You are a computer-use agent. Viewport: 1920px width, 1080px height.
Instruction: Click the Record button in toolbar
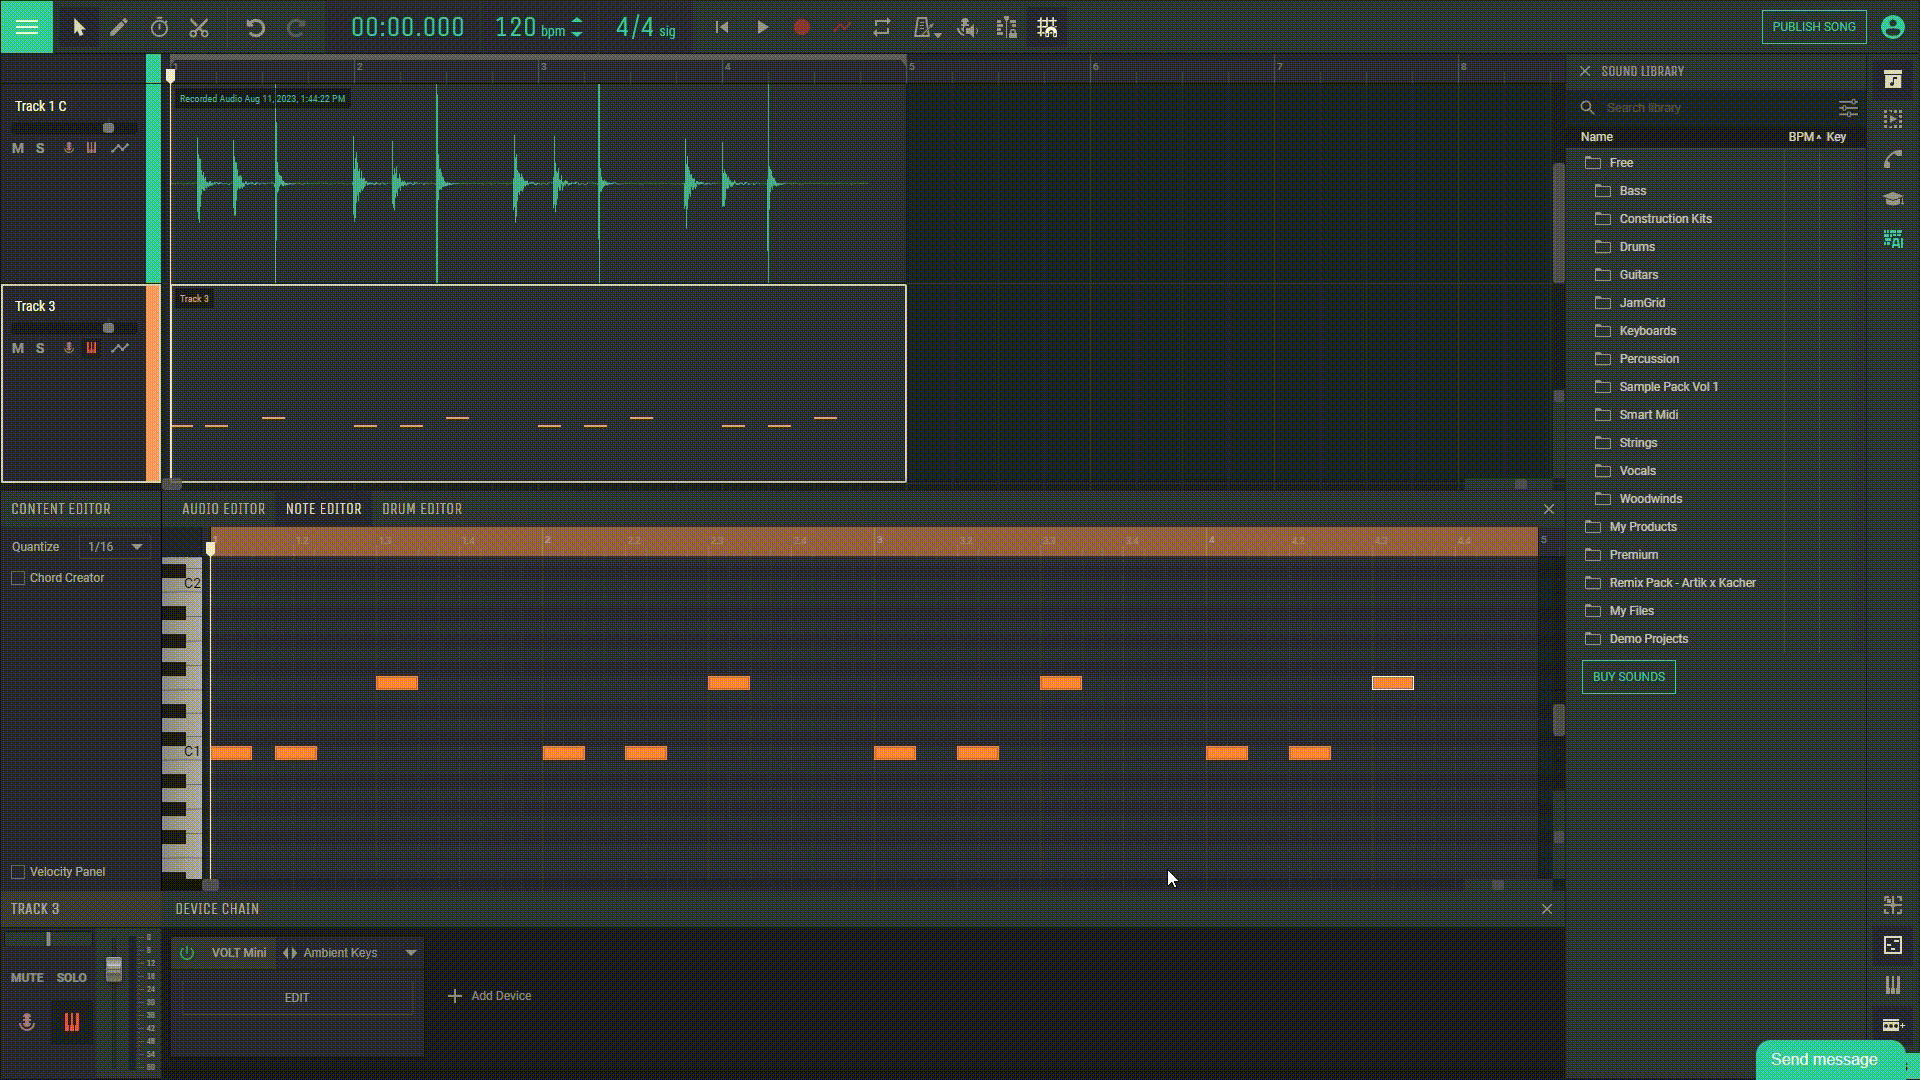[x=802, y=26]
